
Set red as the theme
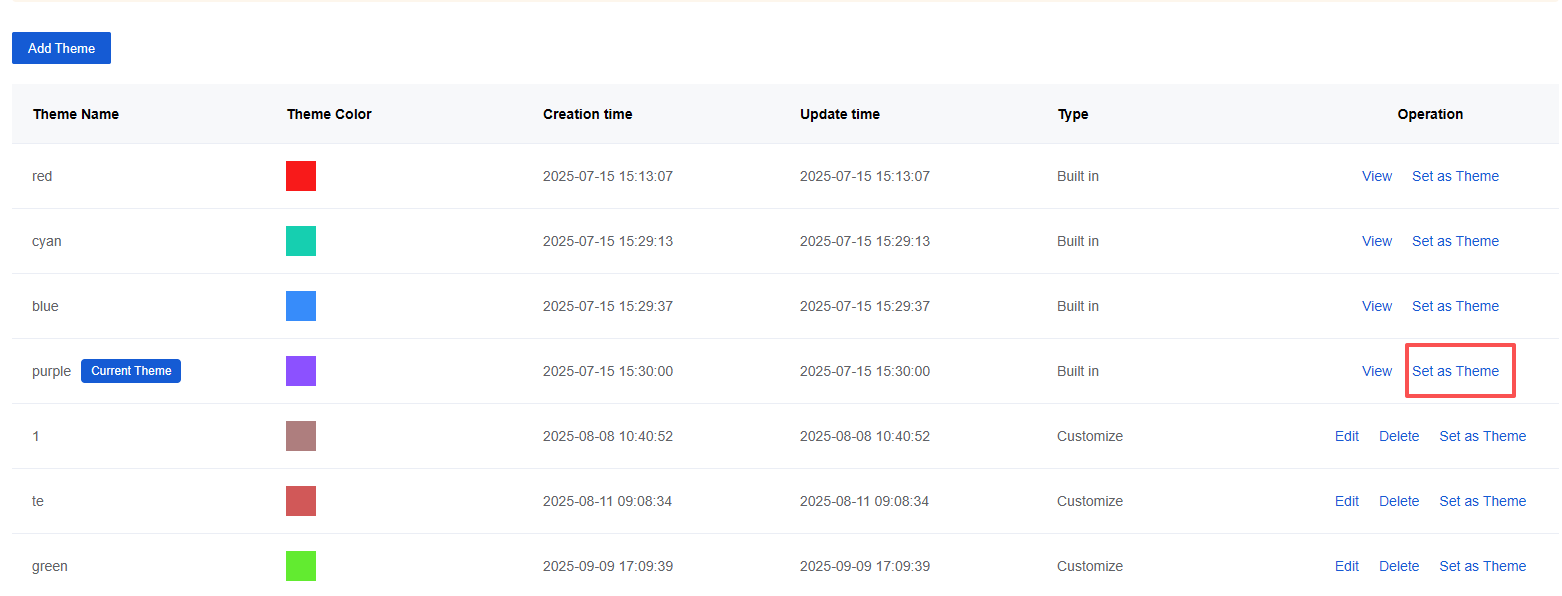point(1455,176)
